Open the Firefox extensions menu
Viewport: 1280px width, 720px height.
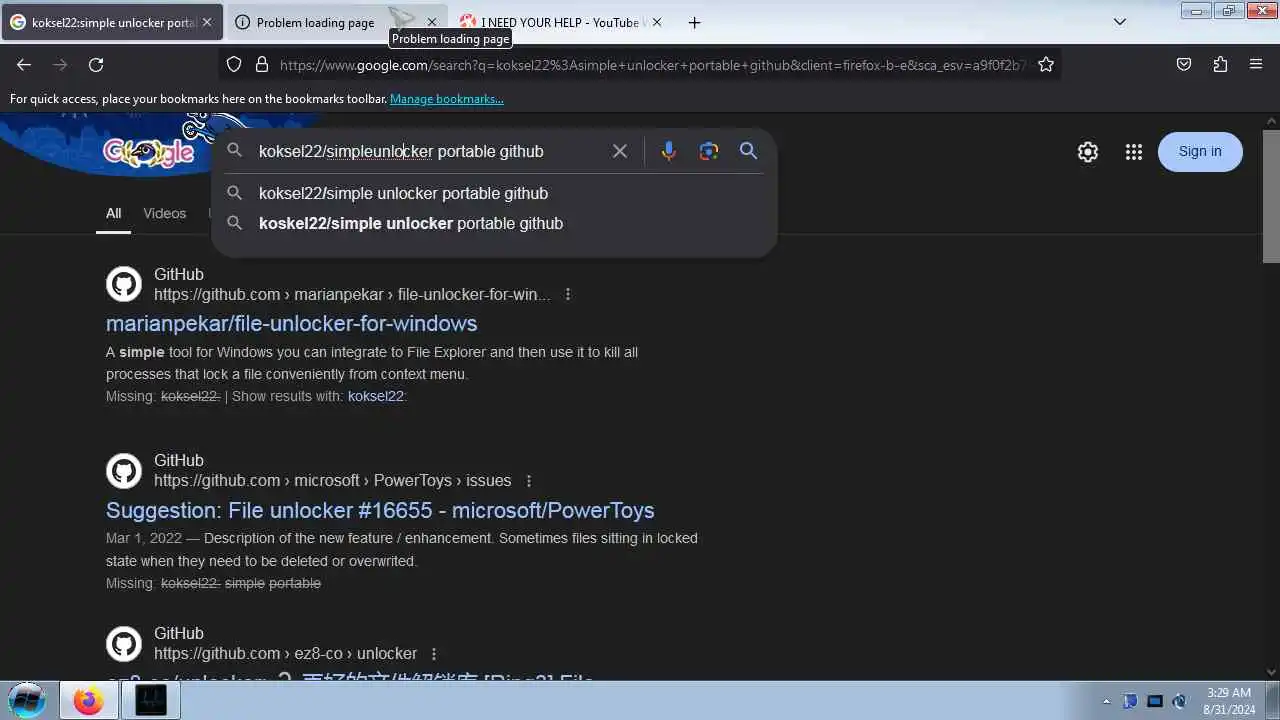pyautogui.click(x=1220, y=65)
